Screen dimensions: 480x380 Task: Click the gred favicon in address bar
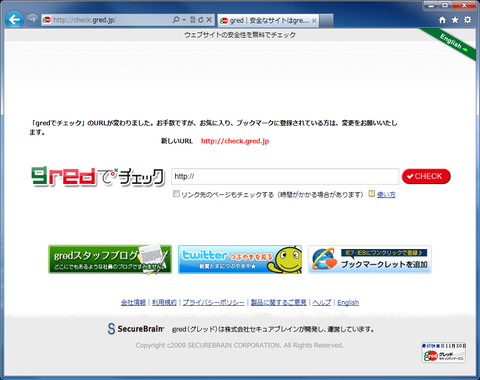point(47,20)
